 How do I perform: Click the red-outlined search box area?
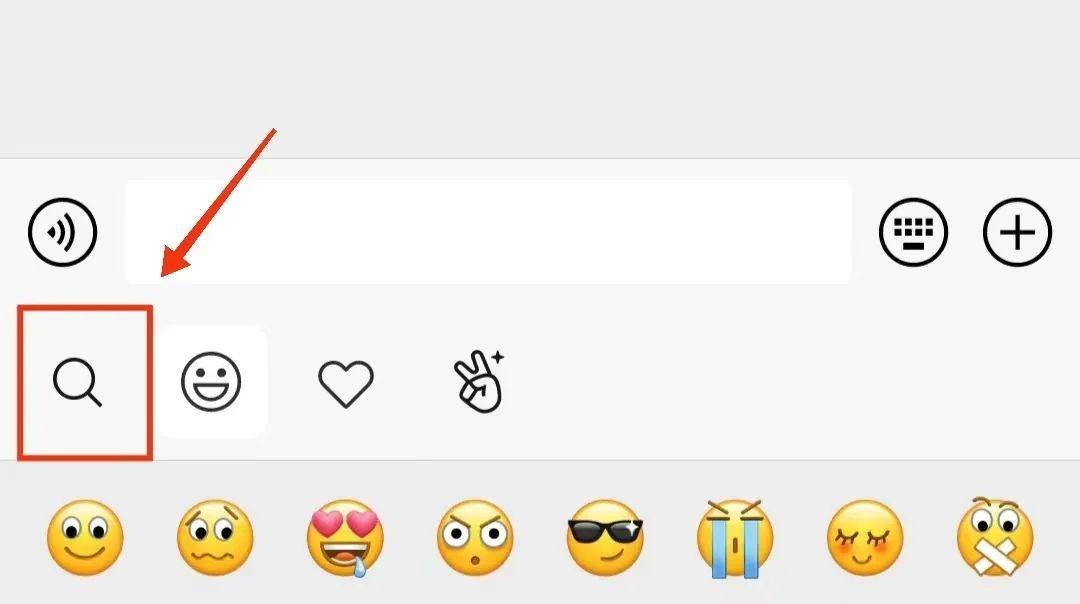(x=85, y=383)
